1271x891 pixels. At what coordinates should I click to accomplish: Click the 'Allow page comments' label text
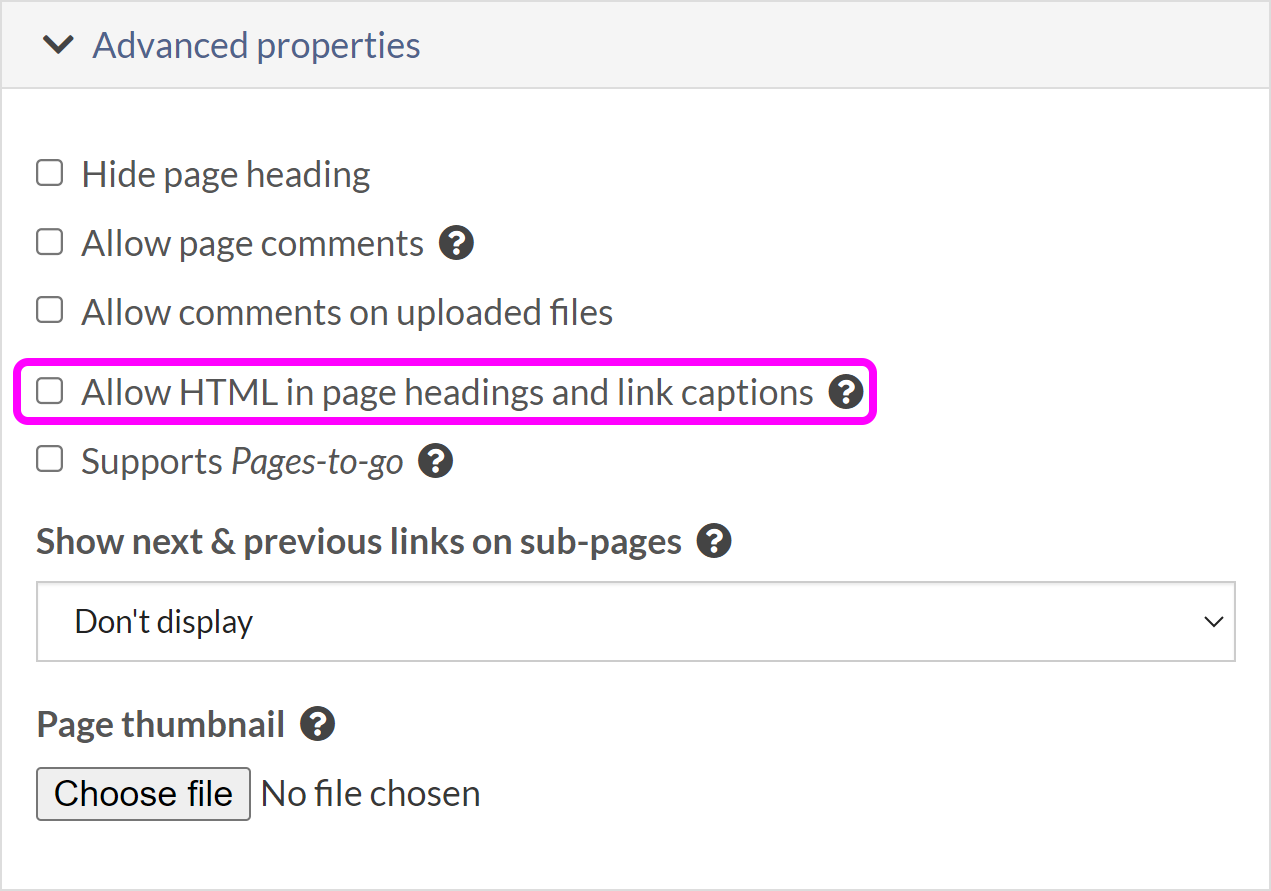[x=253, y=244]
